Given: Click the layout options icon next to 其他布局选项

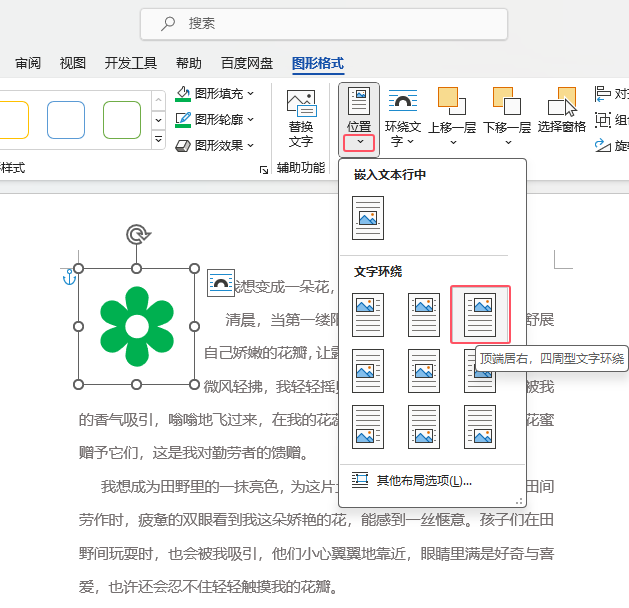Looking at the screenshot, I should 360,480.
